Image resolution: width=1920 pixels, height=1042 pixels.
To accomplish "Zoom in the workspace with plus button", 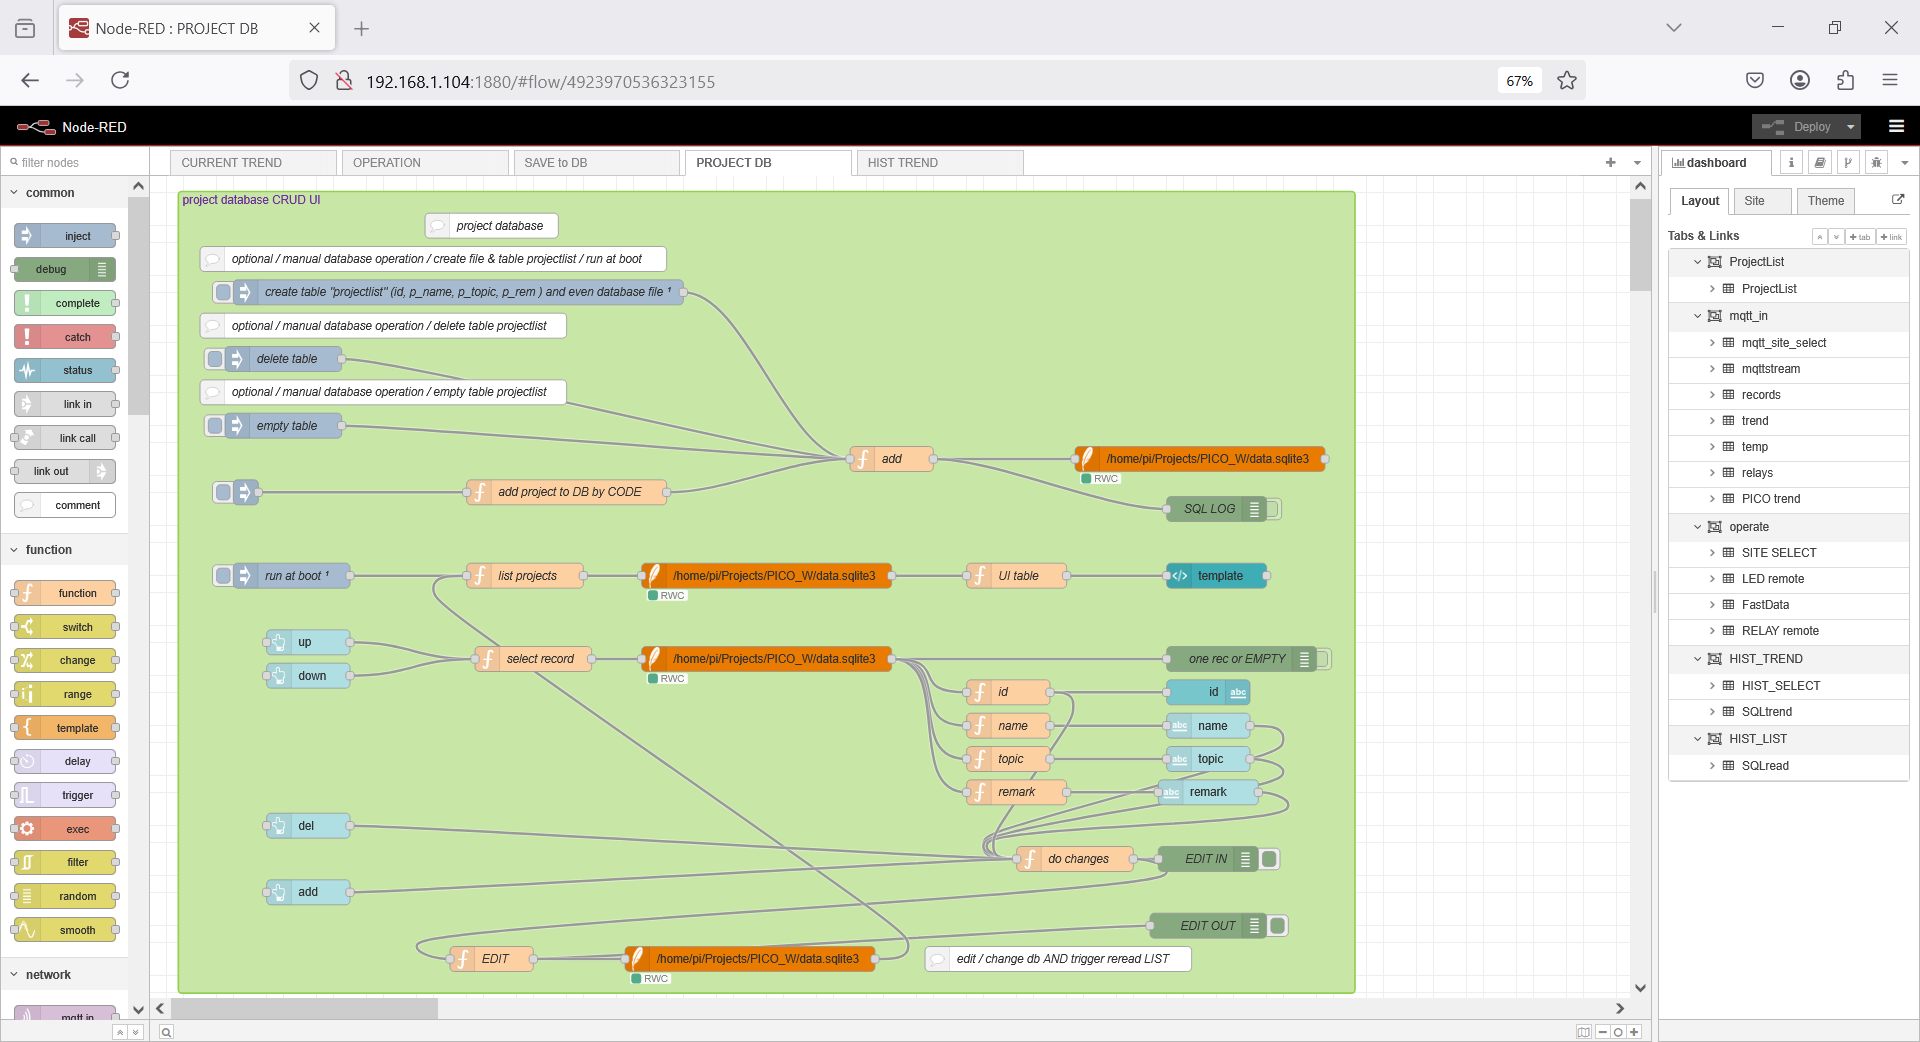I will tap(1634, 1032).
